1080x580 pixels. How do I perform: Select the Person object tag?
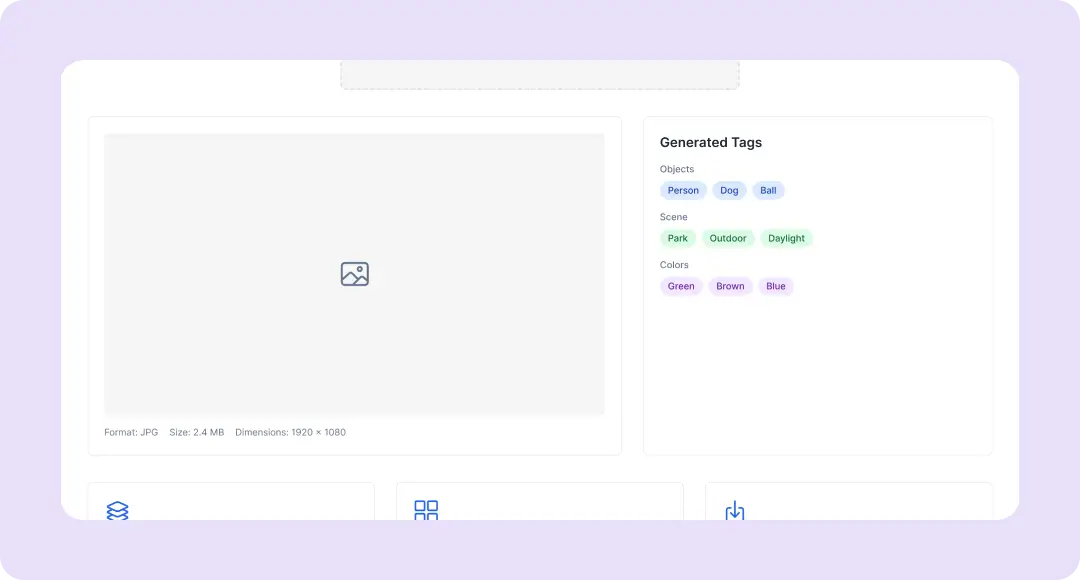tap(683, 190)
